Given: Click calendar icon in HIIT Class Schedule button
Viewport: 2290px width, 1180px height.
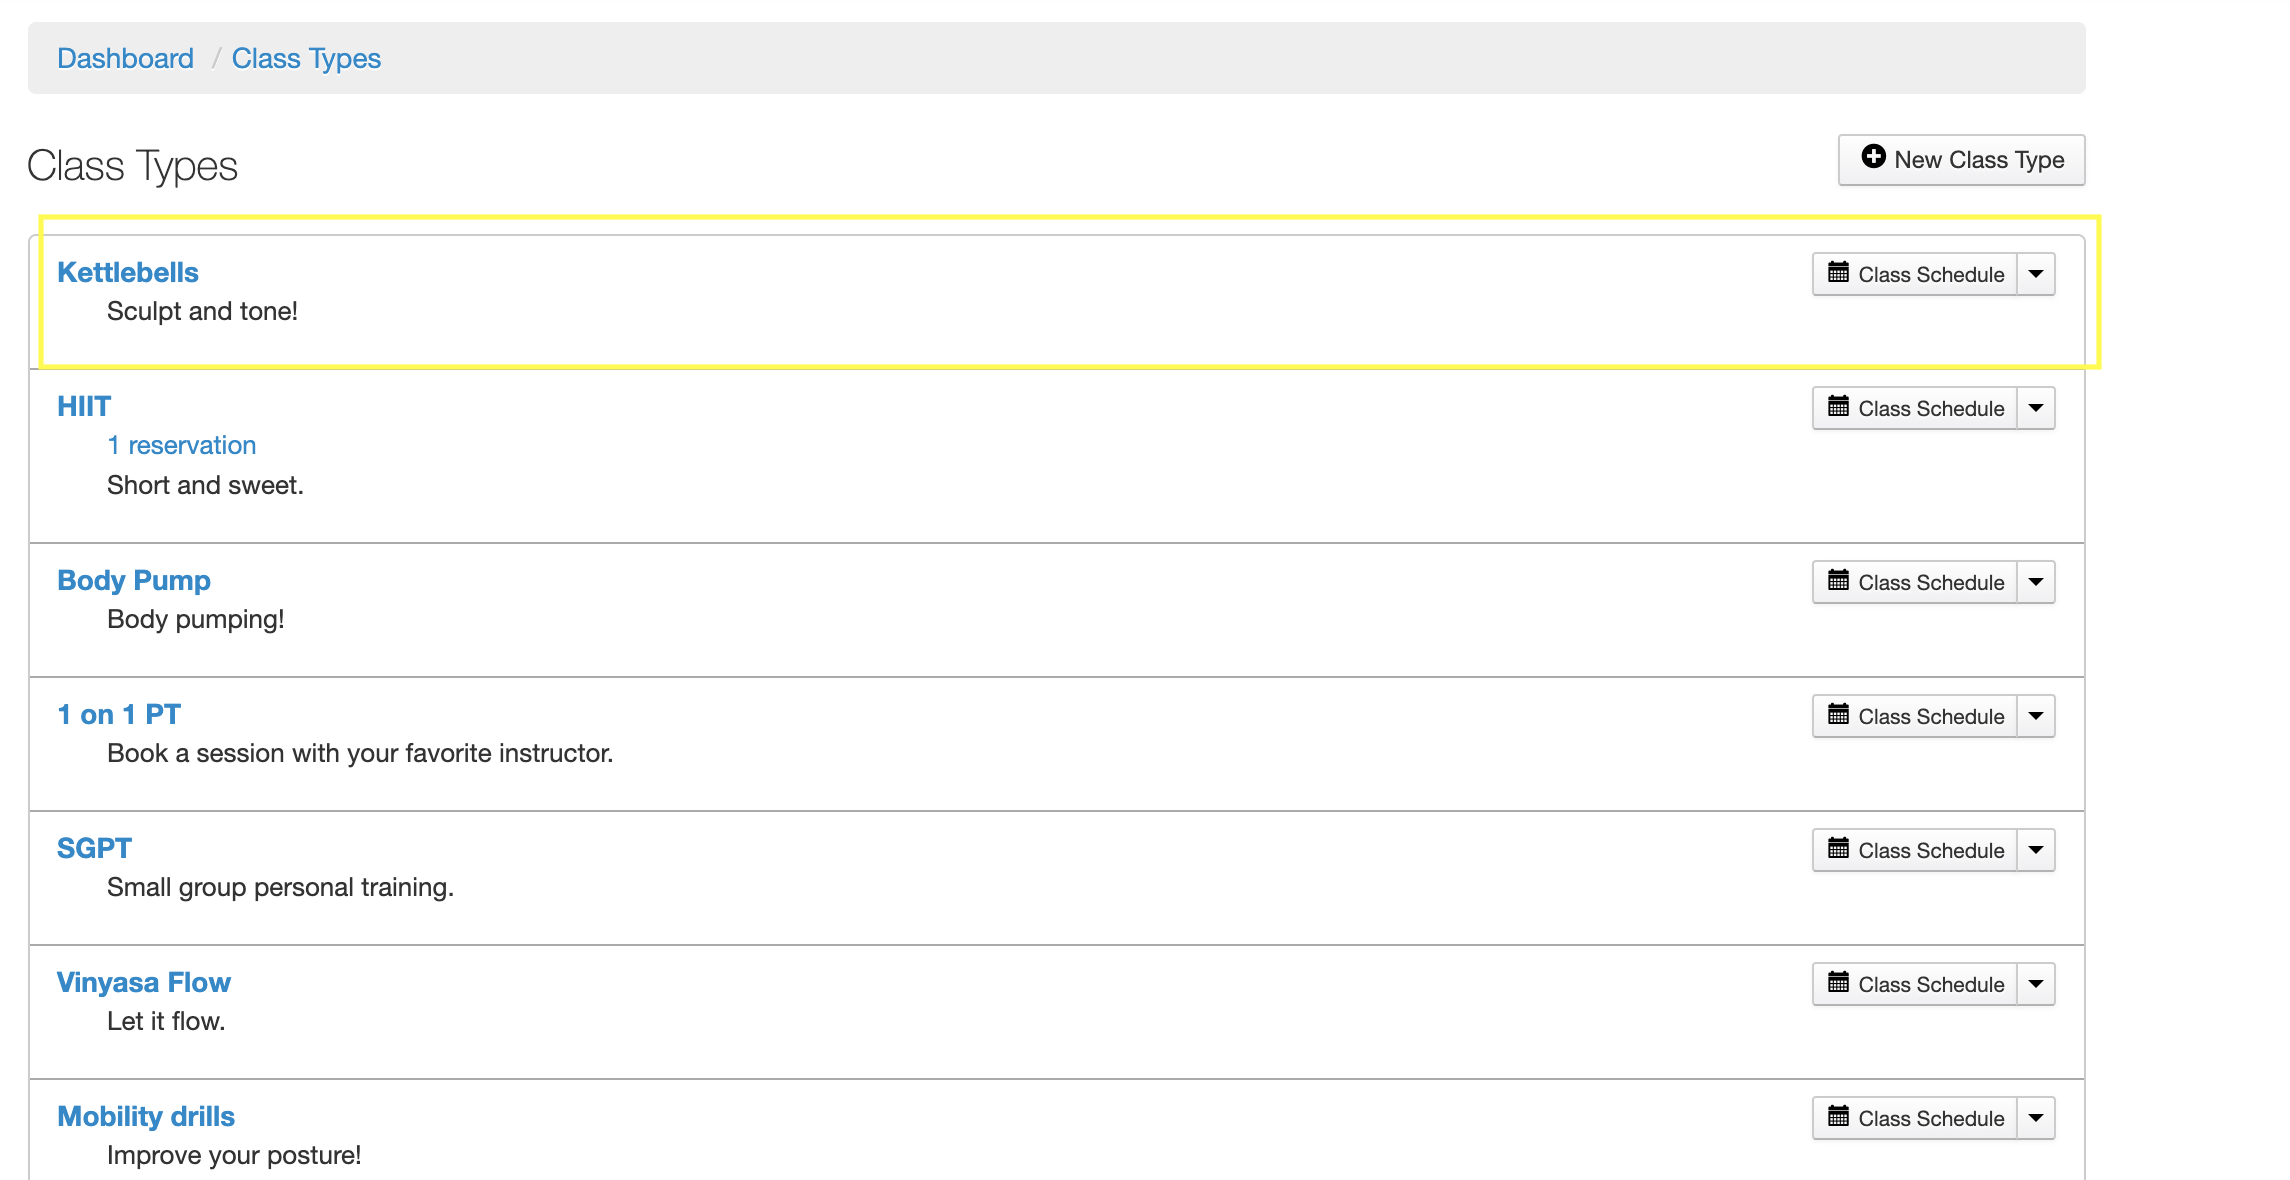Looking at the screenshot, I should [1838, 407].
